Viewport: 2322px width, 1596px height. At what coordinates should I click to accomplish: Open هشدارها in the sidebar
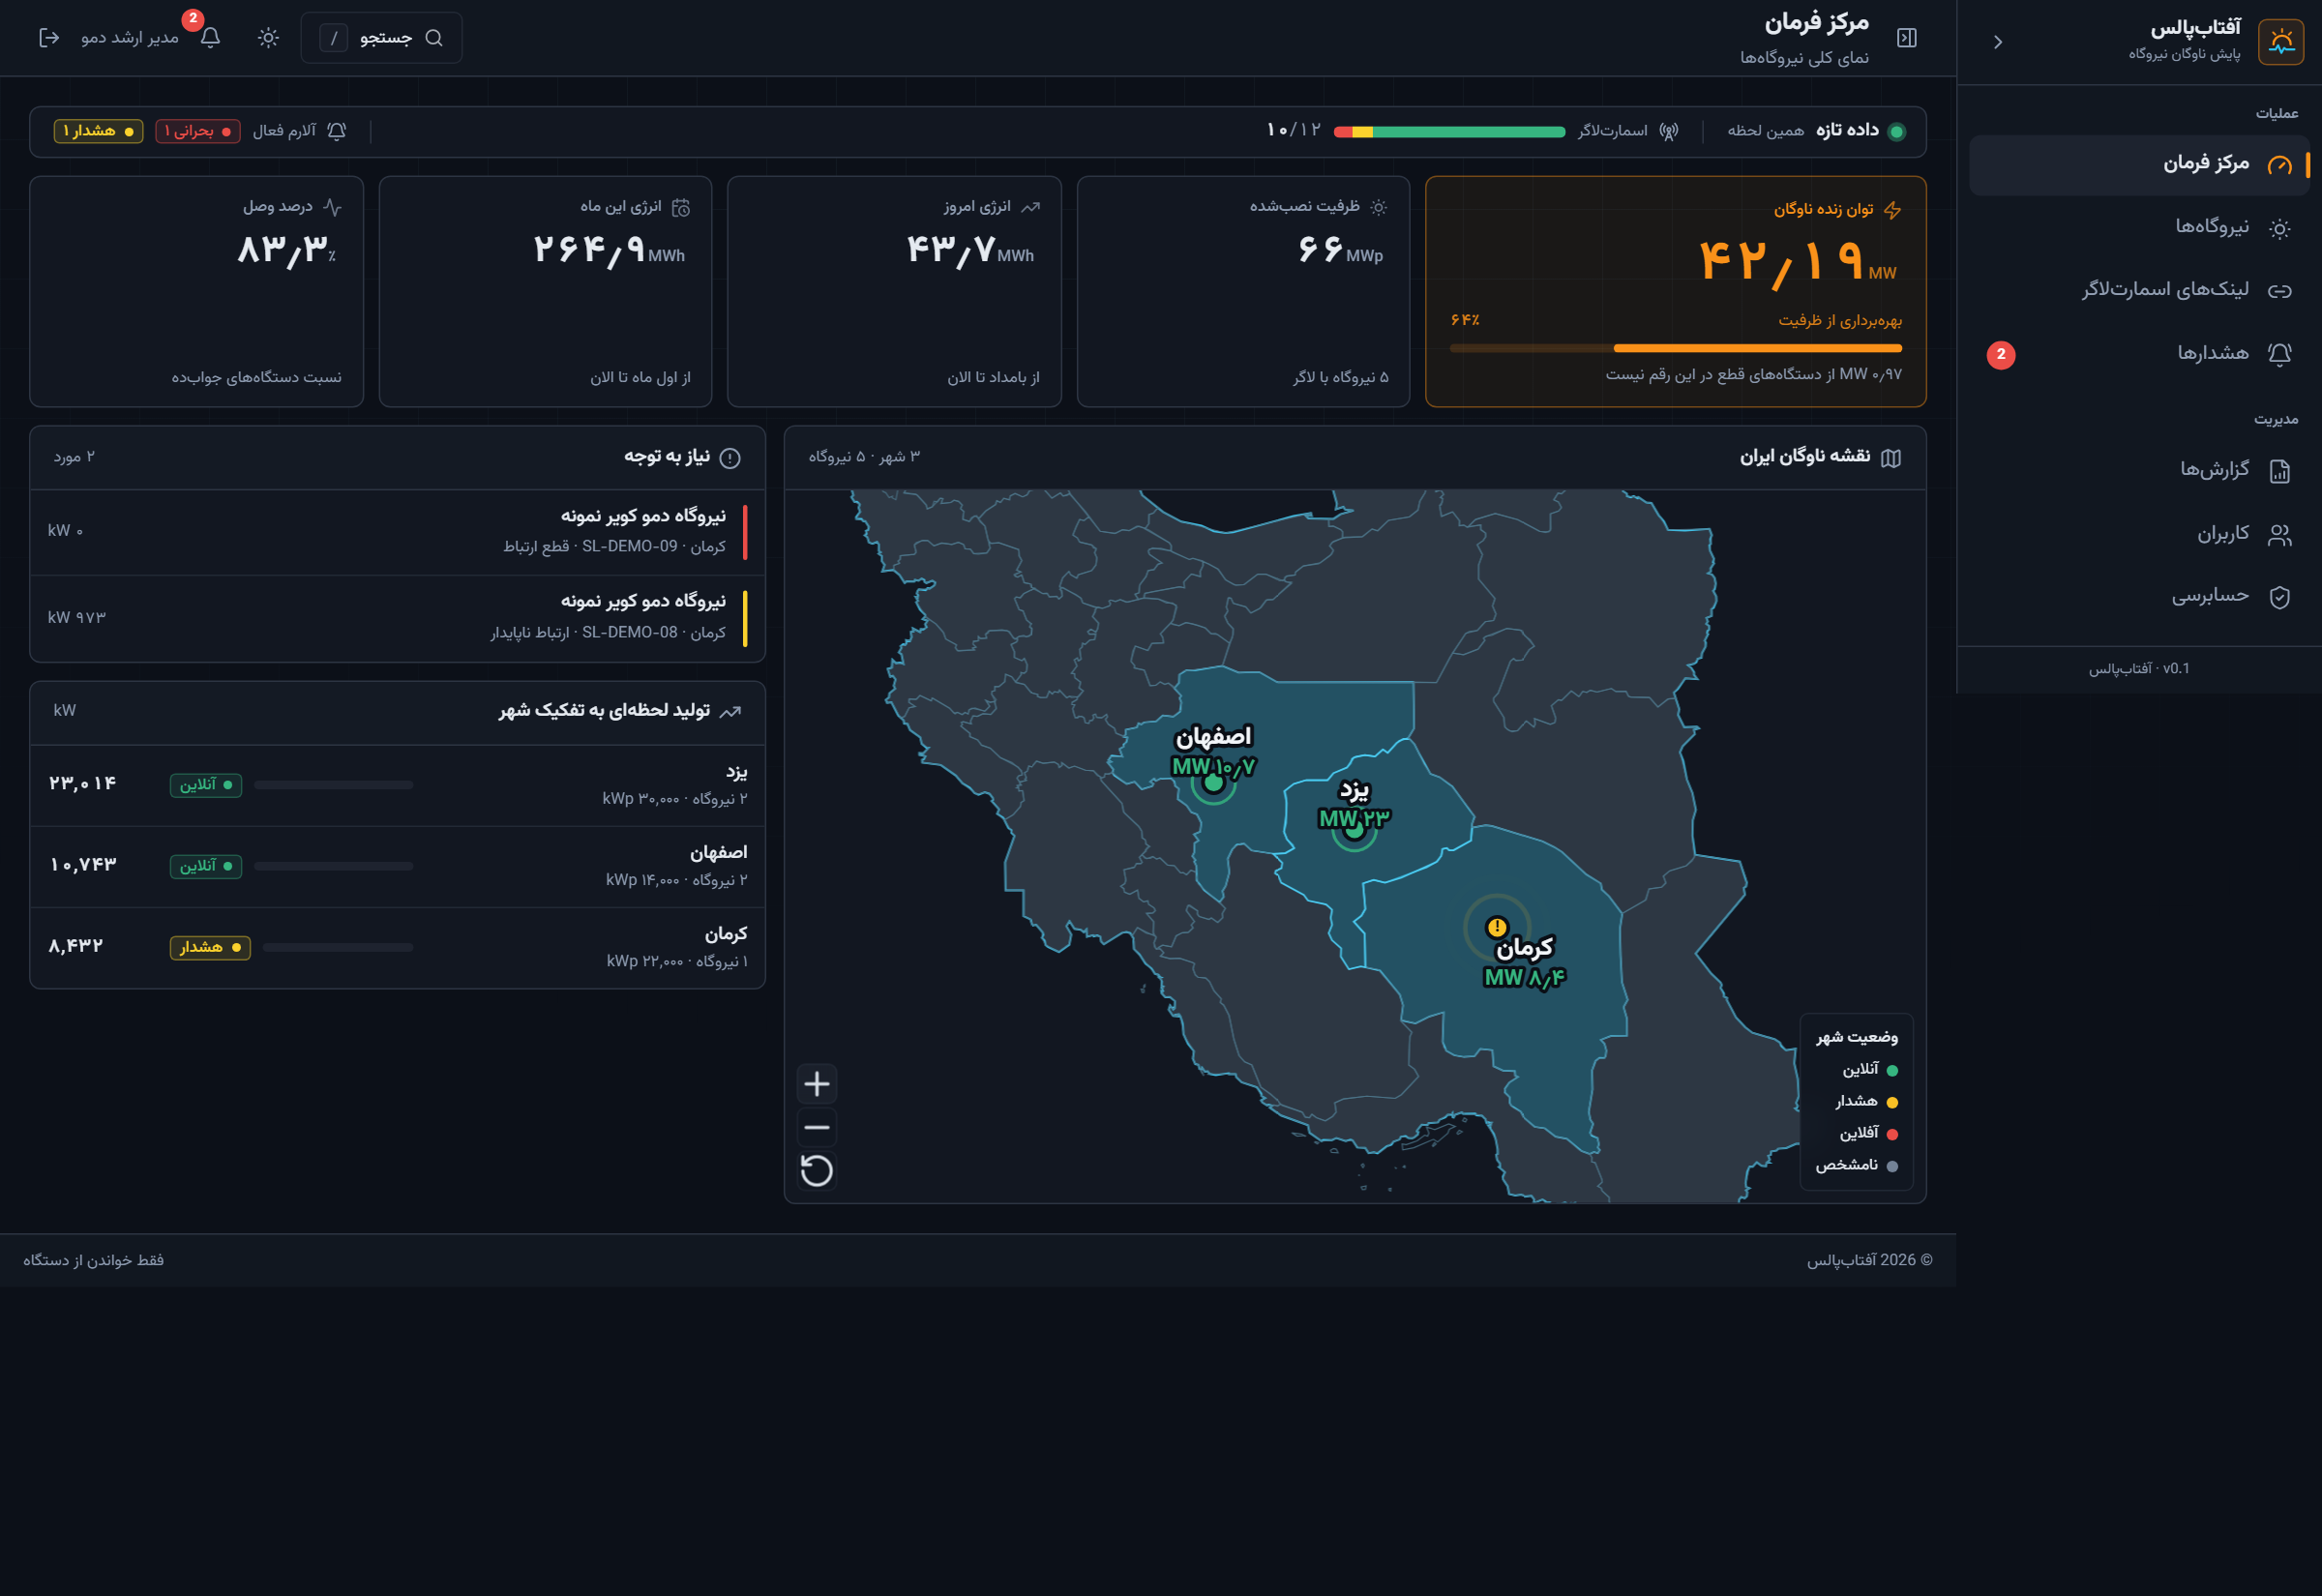click(x=2140, y=354)
